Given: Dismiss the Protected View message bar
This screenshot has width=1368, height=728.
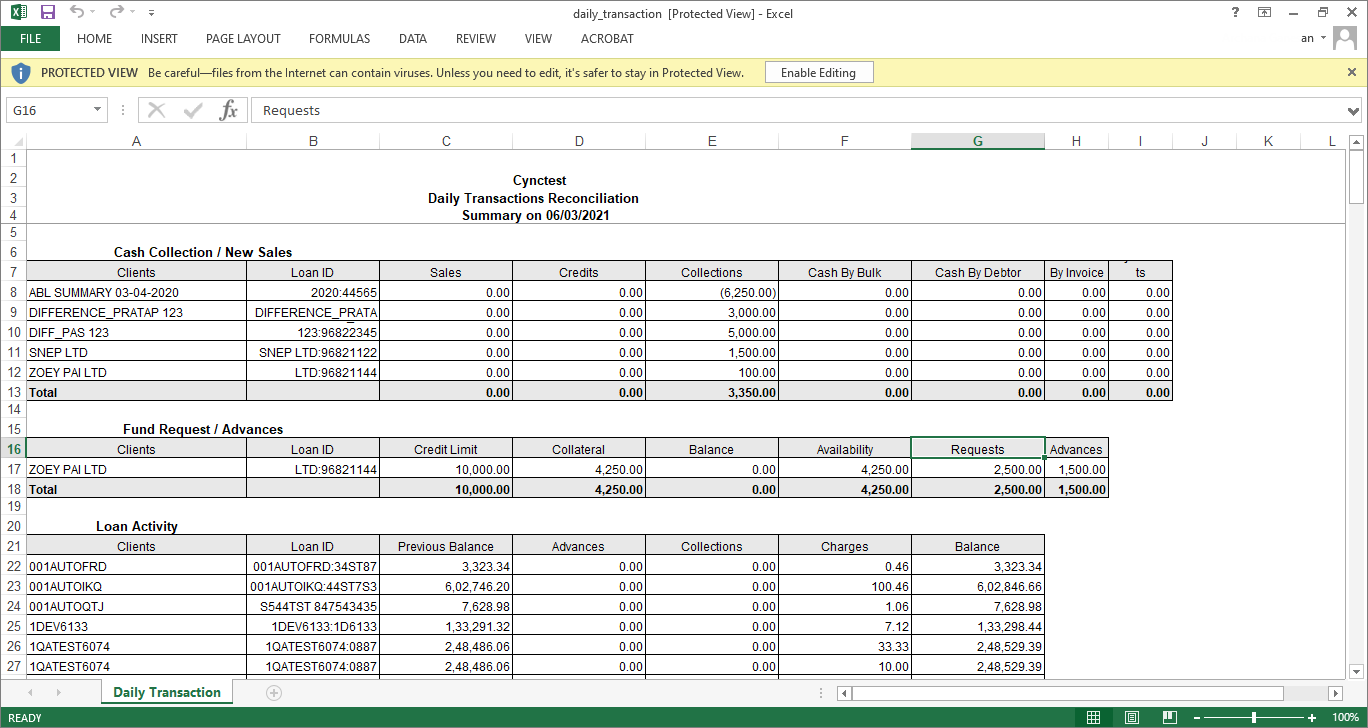Looking at the screenshot, I should point(1352,72).
